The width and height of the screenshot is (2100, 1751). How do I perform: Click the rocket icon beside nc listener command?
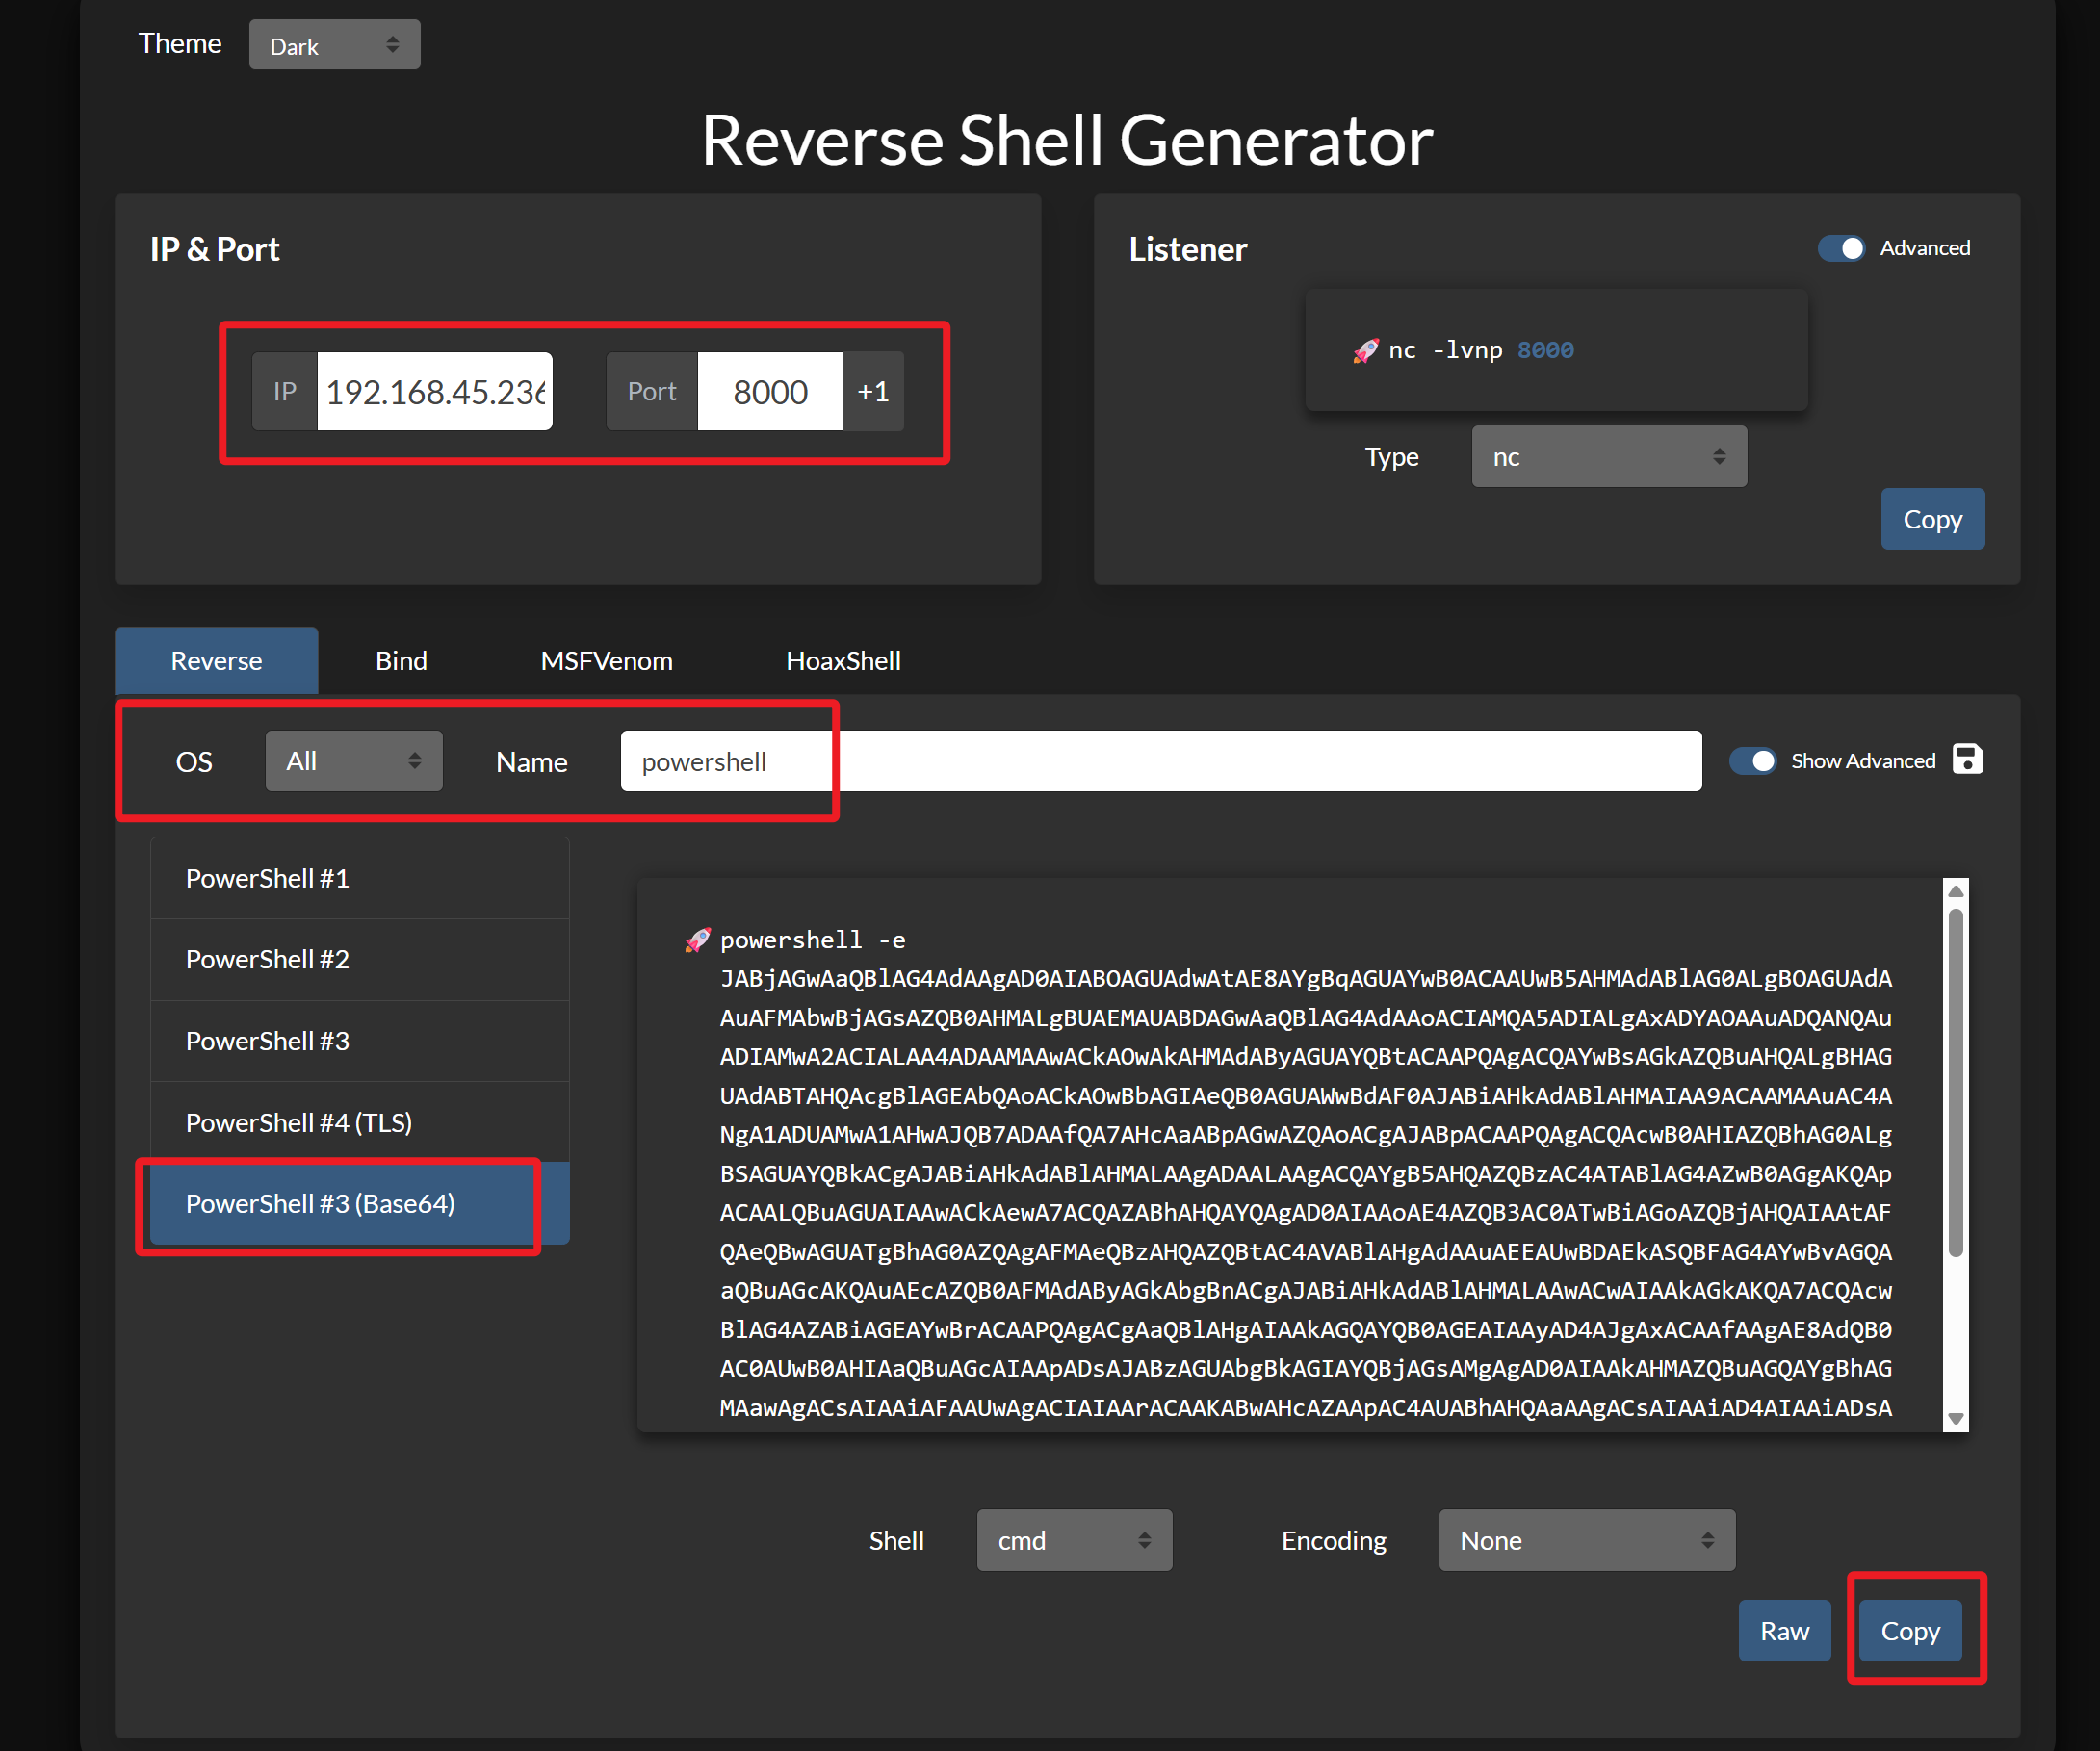tap(1365, 351)
